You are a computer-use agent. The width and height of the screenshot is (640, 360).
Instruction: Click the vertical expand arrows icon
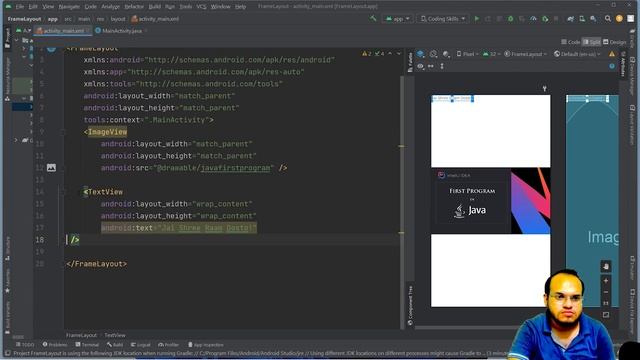coord(442,66)
